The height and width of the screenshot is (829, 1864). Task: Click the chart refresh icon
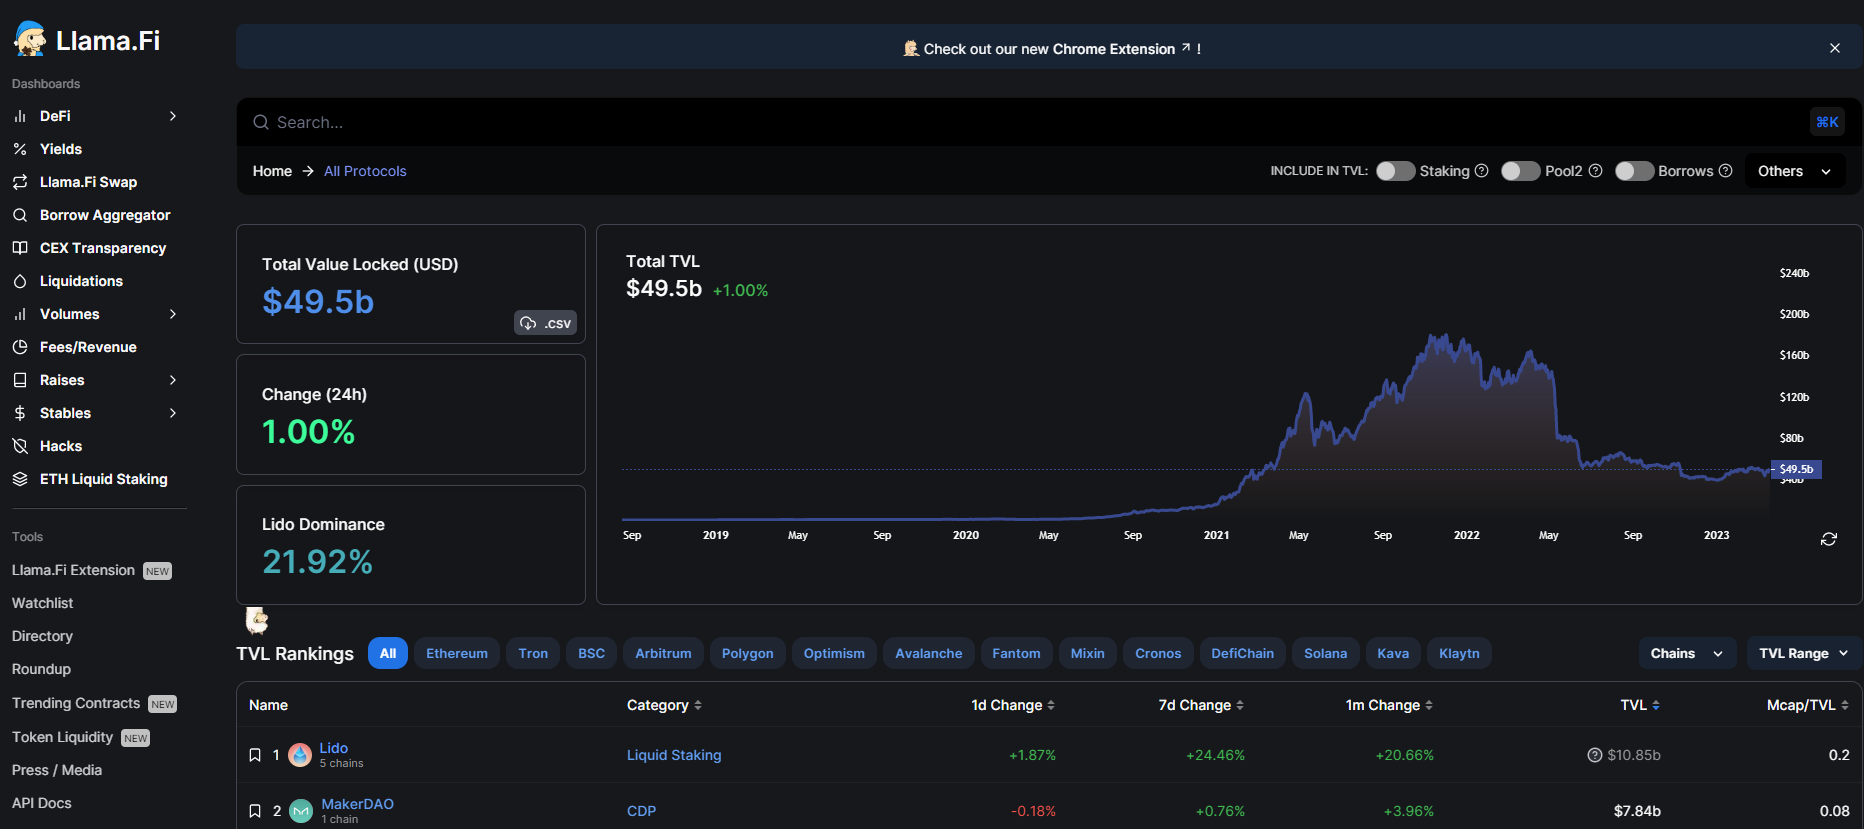coord(1828,539)
